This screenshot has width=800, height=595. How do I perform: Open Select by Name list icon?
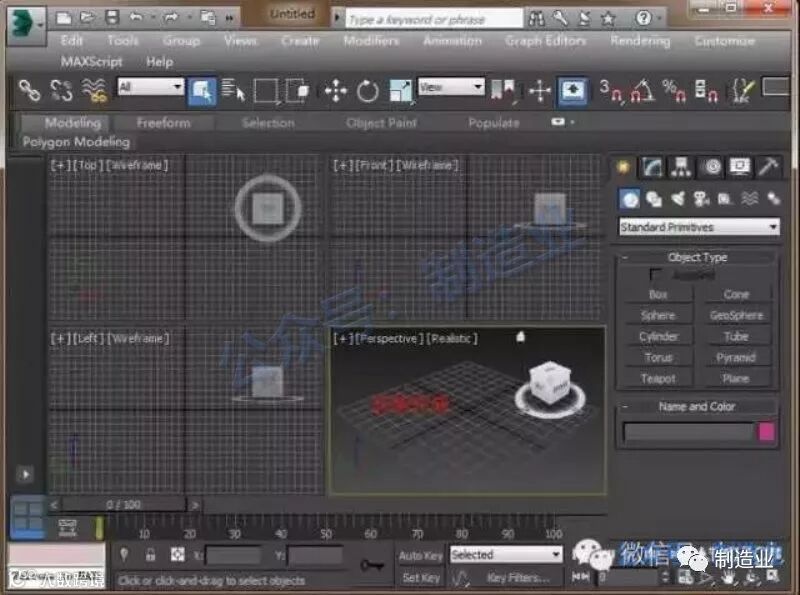click(x=233, y=90)
